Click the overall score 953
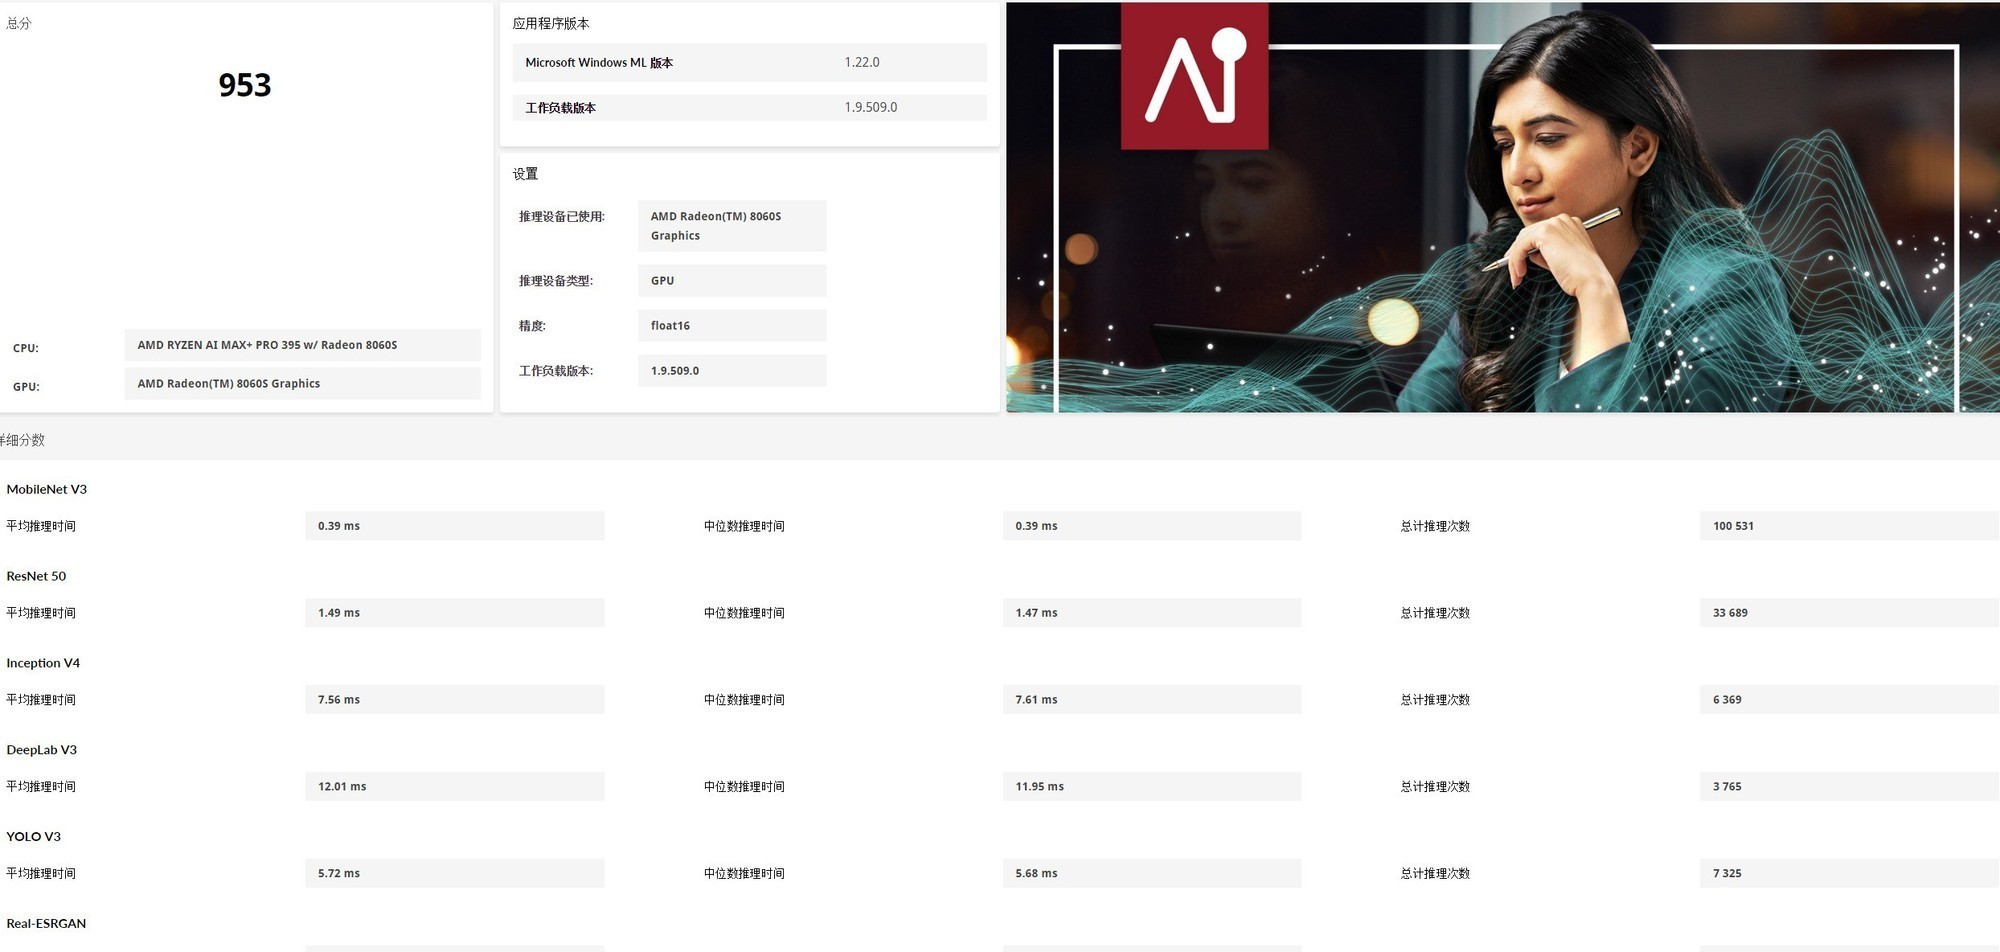This screenshot has height=952, width=2000. coord(245,85)
